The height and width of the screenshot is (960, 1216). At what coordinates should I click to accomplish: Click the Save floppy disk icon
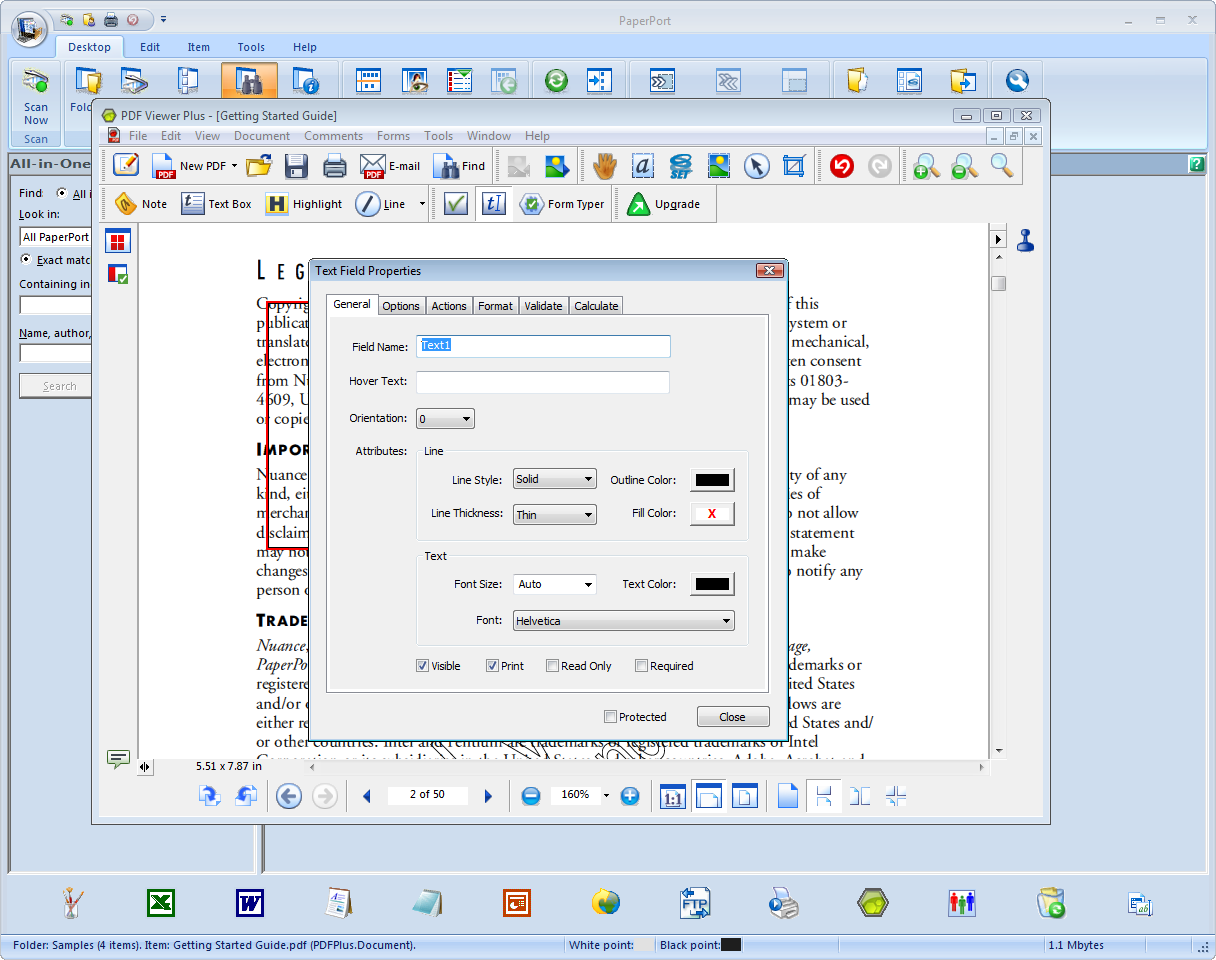point(296,166)
